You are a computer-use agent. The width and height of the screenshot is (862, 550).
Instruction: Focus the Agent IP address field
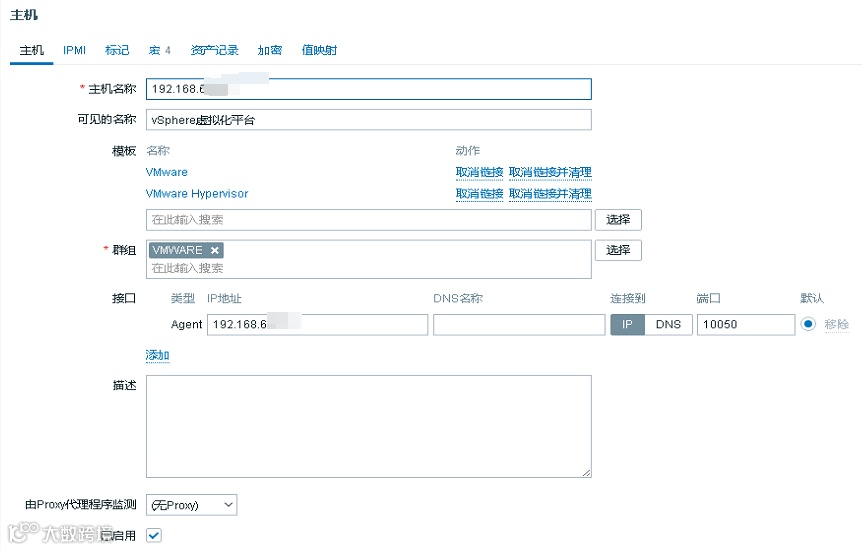pyautogui.click(x=318, y=324)
